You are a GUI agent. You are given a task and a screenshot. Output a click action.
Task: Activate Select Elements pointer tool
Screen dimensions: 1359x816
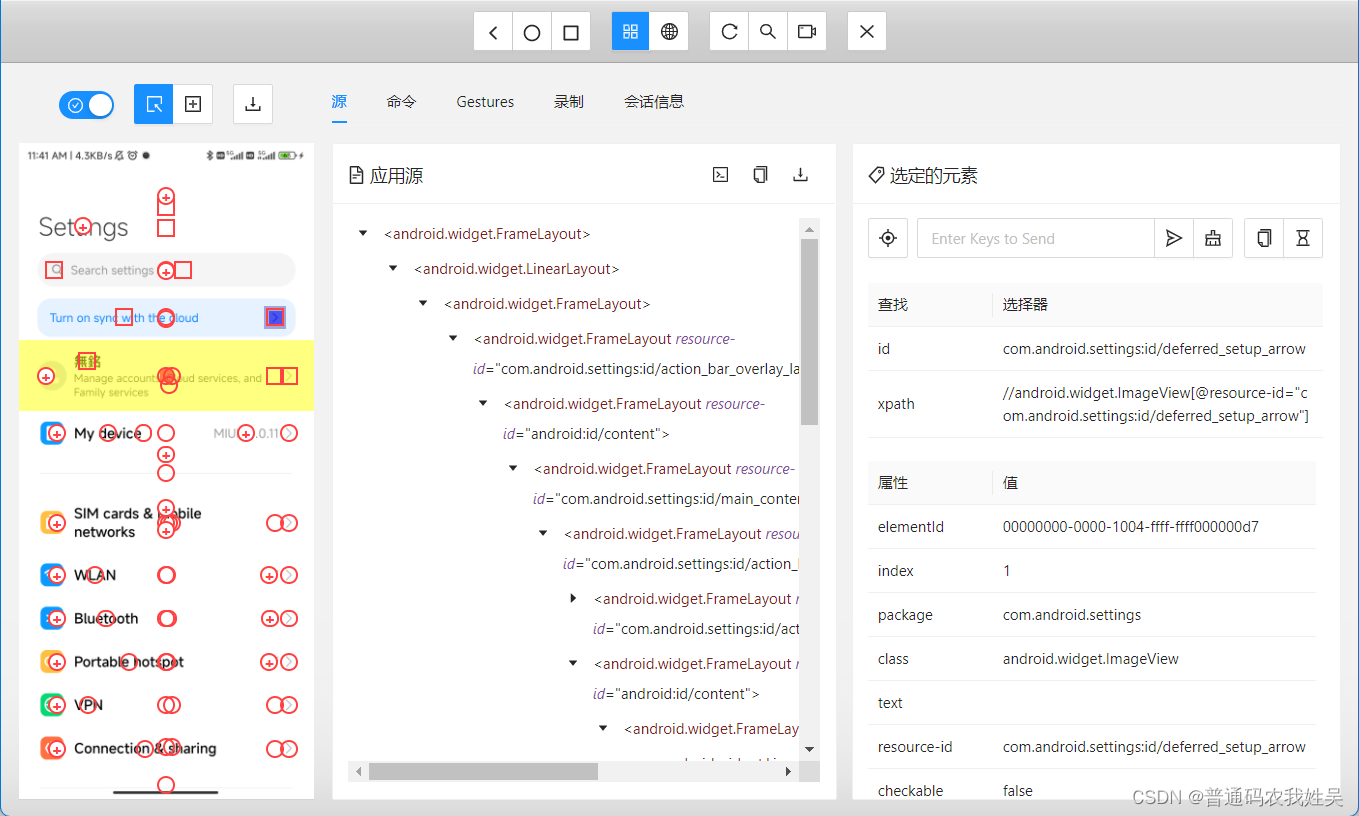(x=154, y=104)
